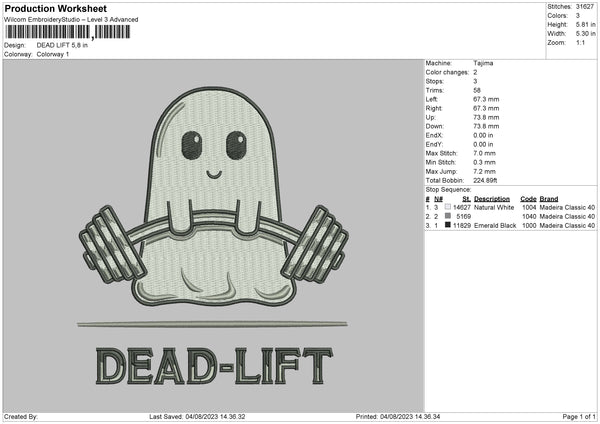Screen dimensions: 600x424
Task: Click the ghost's left eye in the design
Action: (x=192, y=146)
